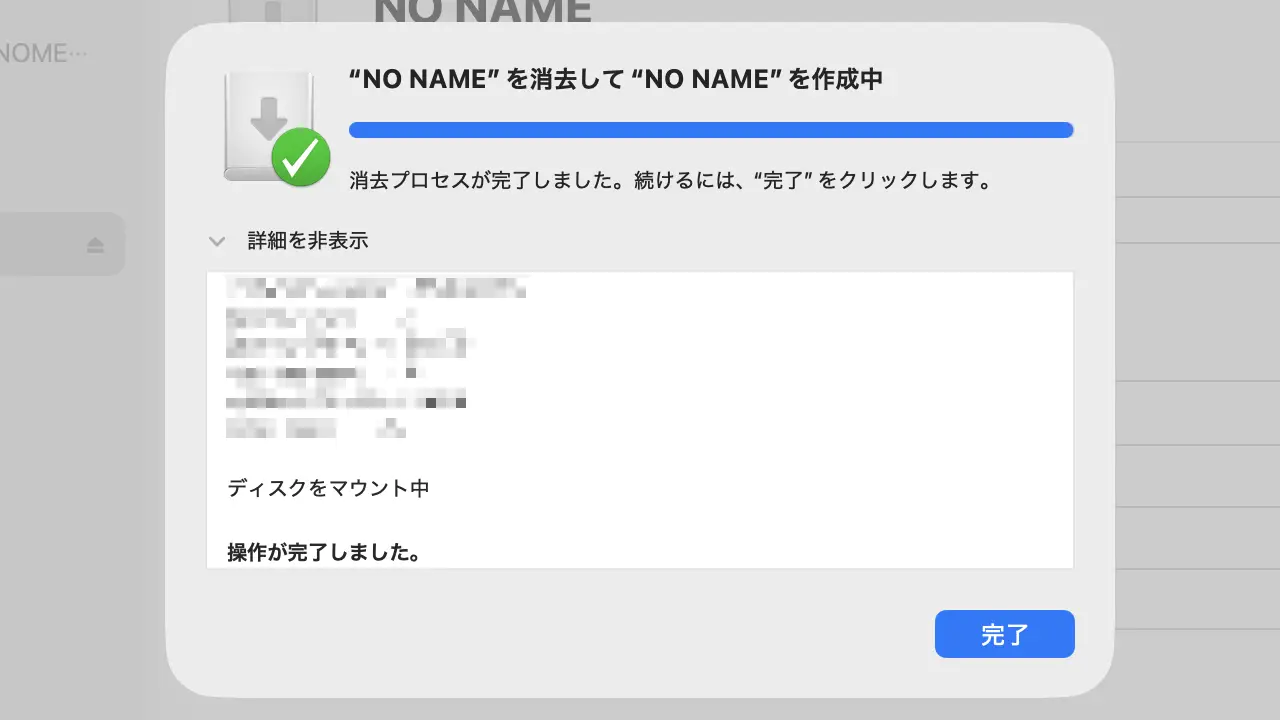Eject the volume with the sidebar eject icon
The width and height of the screenshot is (1280, 720).
point(95,245)
